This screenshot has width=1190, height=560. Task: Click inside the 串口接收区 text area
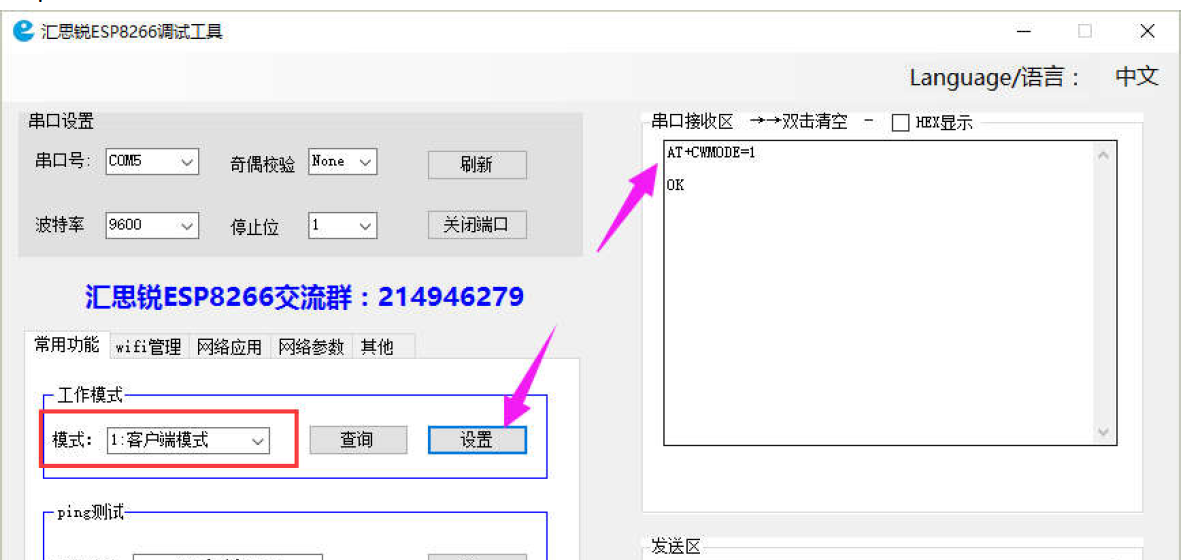pyautogui.click(x=889, y=293)
